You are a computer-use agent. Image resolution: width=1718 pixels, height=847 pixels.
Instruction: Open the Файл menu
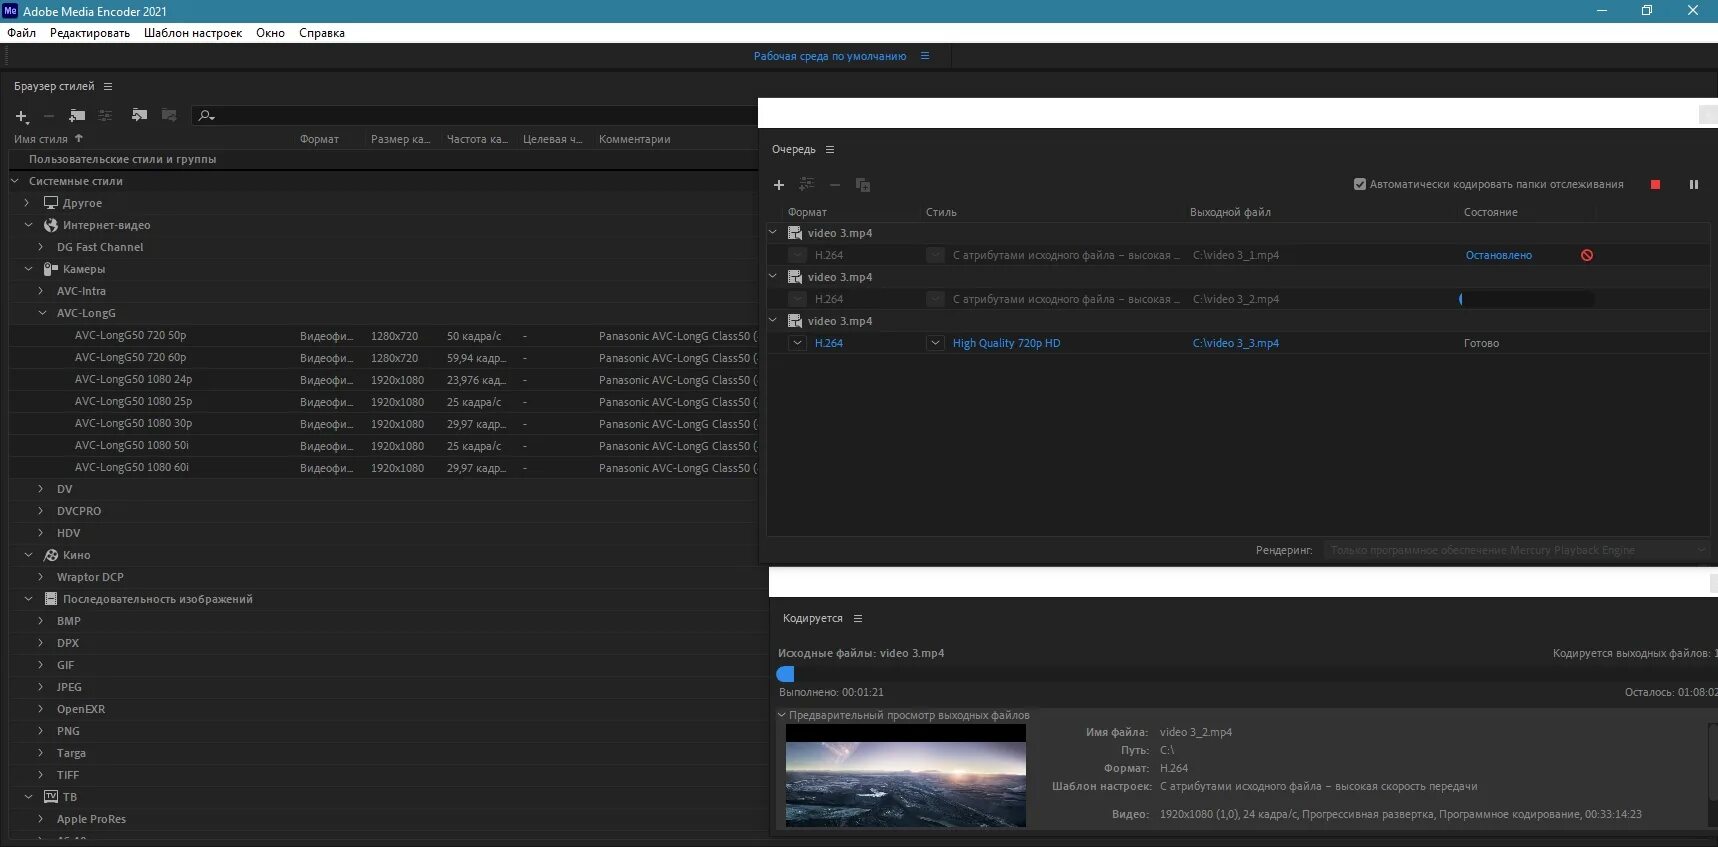21,33
